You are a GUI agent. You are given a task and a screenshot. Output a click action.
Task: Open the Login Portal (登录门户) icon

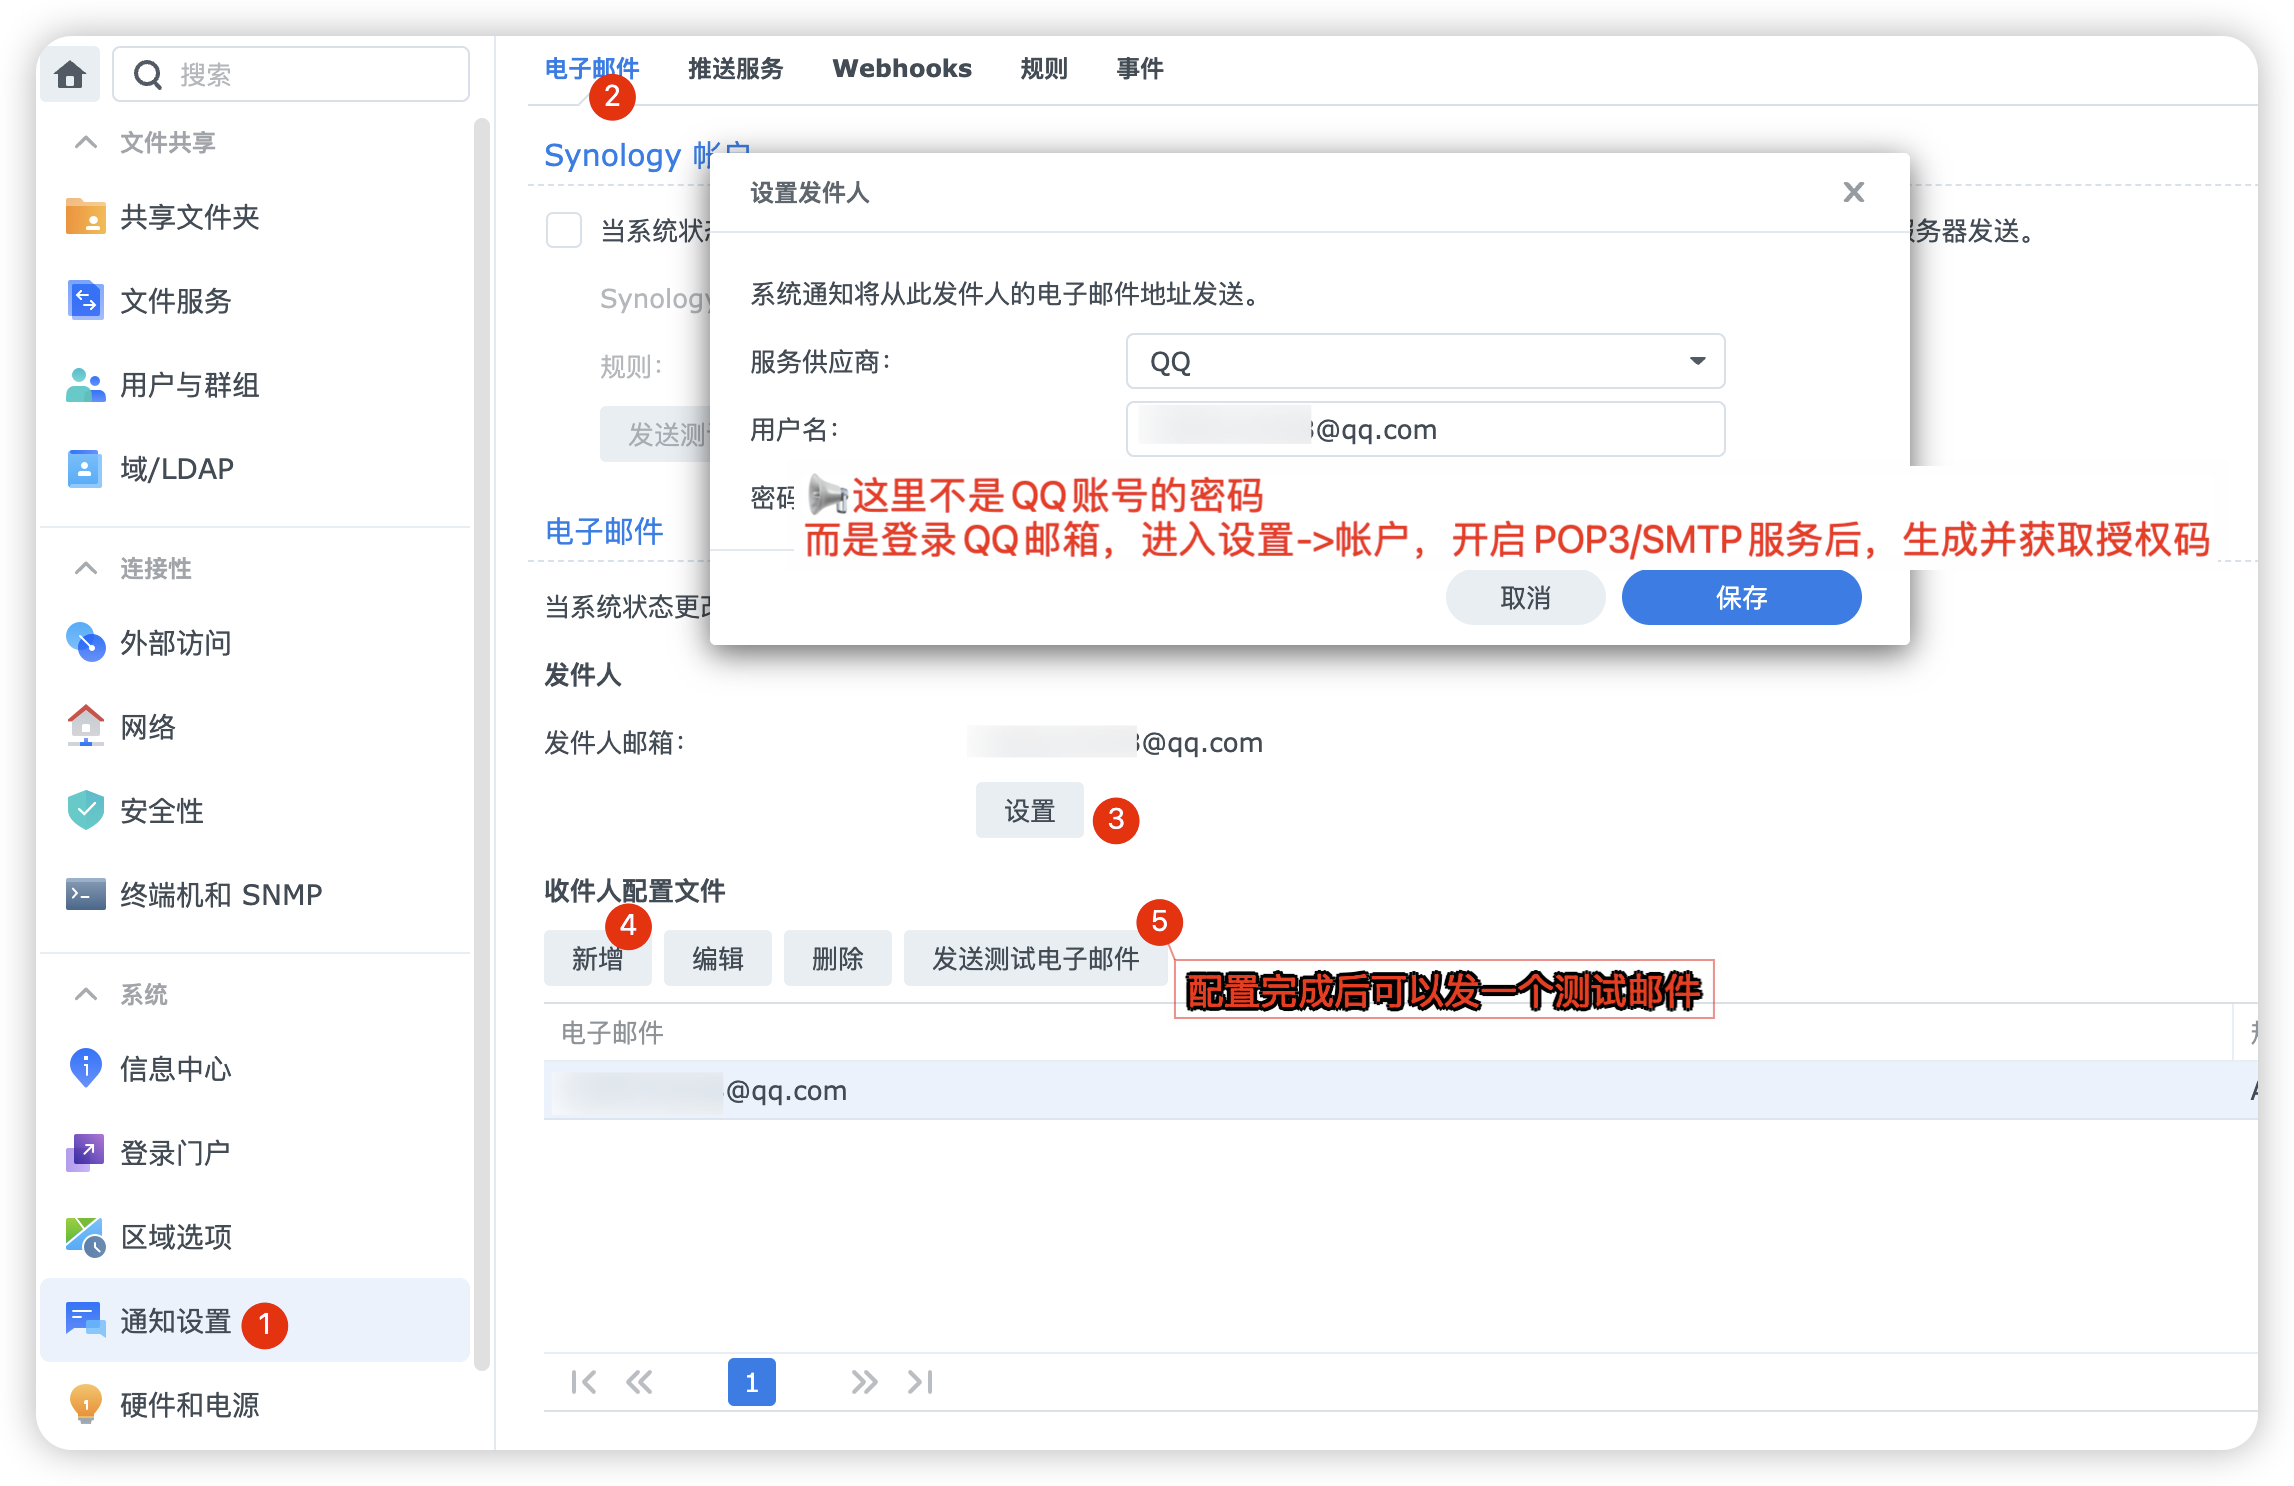(85, 1152)
